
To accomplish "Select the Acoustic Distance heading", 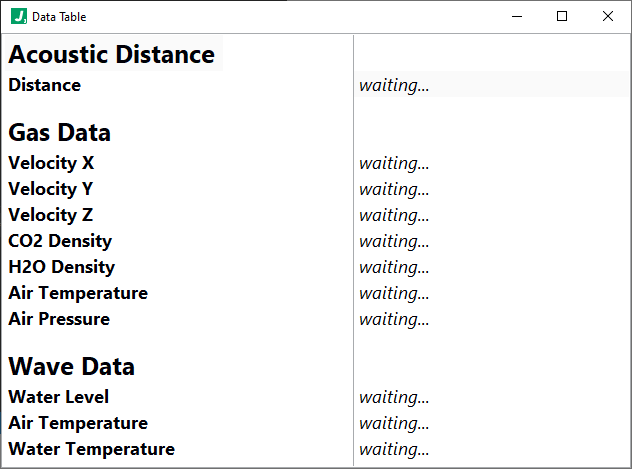I will pyautogui.click(x=112, y=54).
